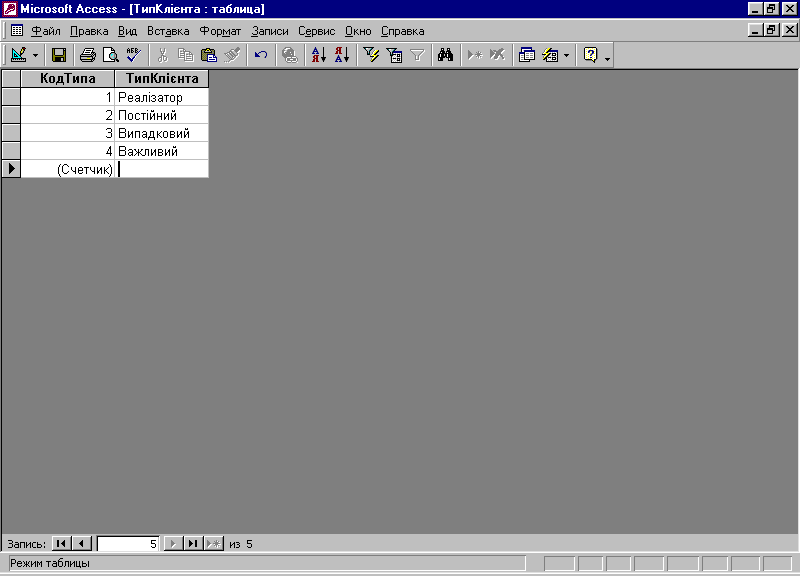The image size is (800, 576).
Task: Undo the last action with the arrow icon
Action: [261, 55]
